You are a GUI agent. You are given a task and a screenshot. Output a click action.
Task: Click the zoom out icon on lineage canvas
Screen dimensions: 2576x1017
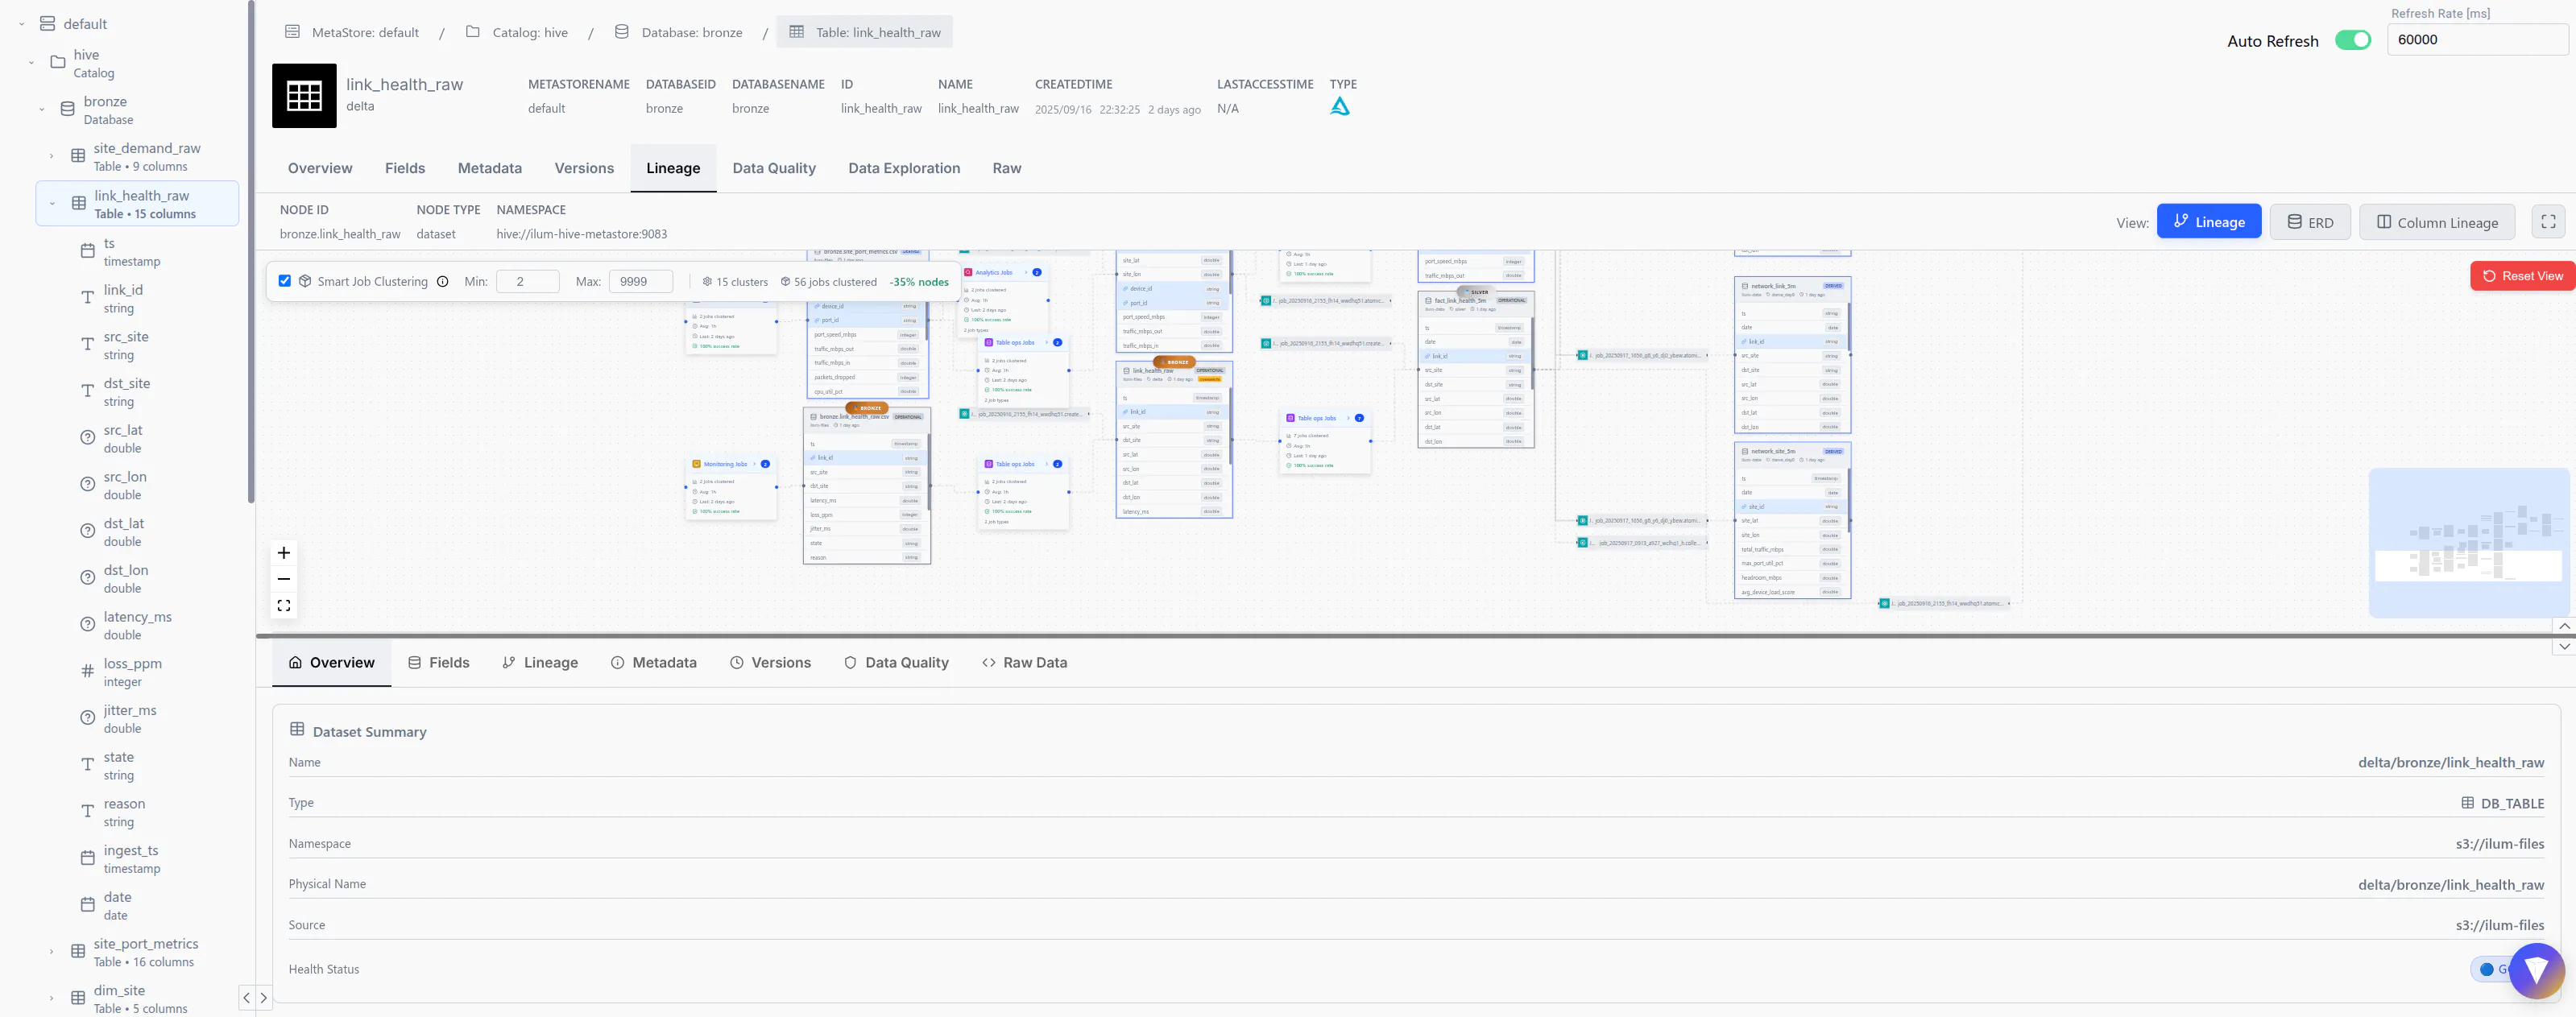point(283,578)
